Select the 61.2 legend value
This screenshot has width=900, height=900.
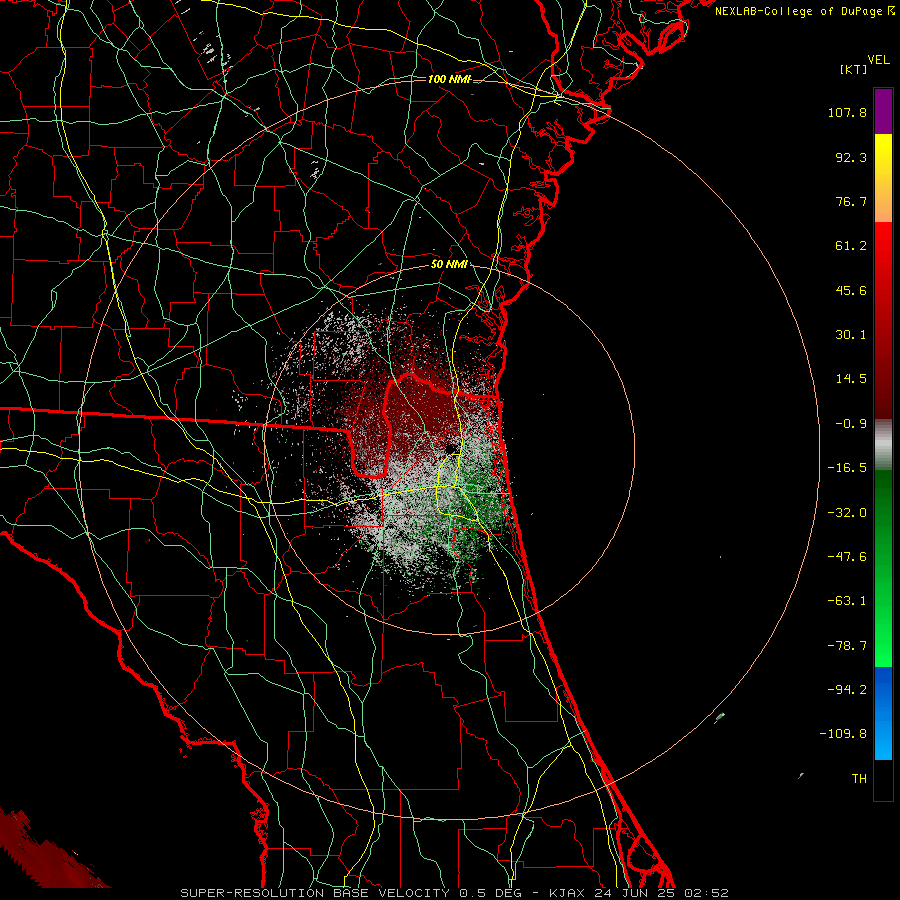pyautogui.click(x=851, y=246)
